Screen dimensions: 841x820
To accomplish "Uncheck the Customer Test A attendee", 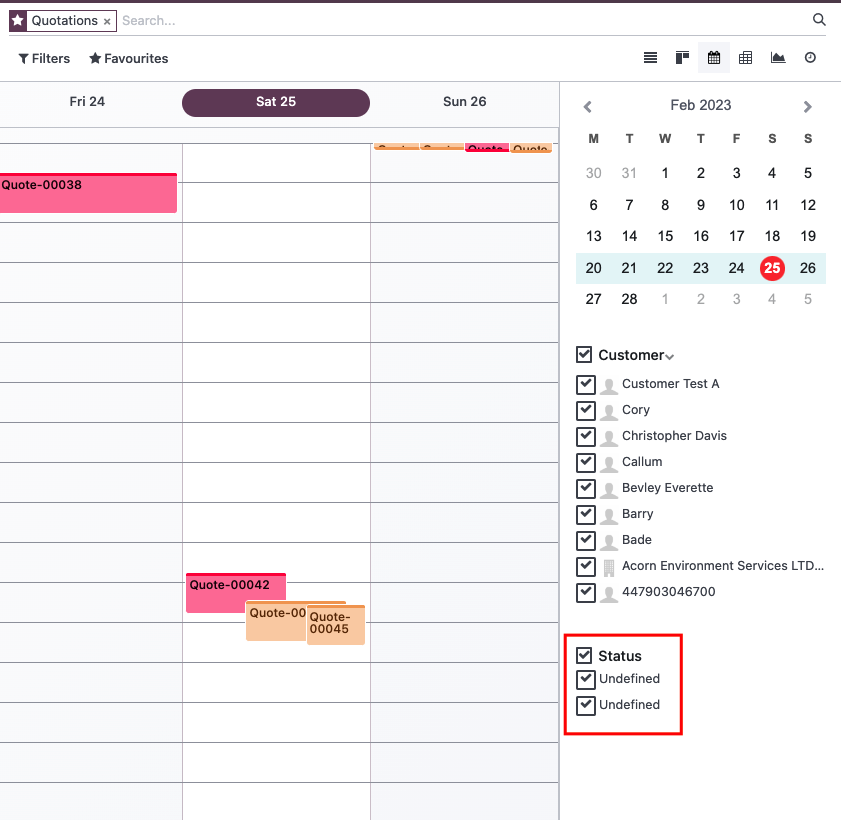I will (585, 384).
